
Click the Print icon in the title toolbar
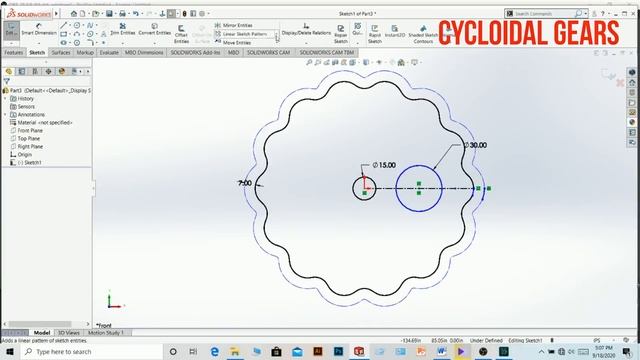click(122, 13)
